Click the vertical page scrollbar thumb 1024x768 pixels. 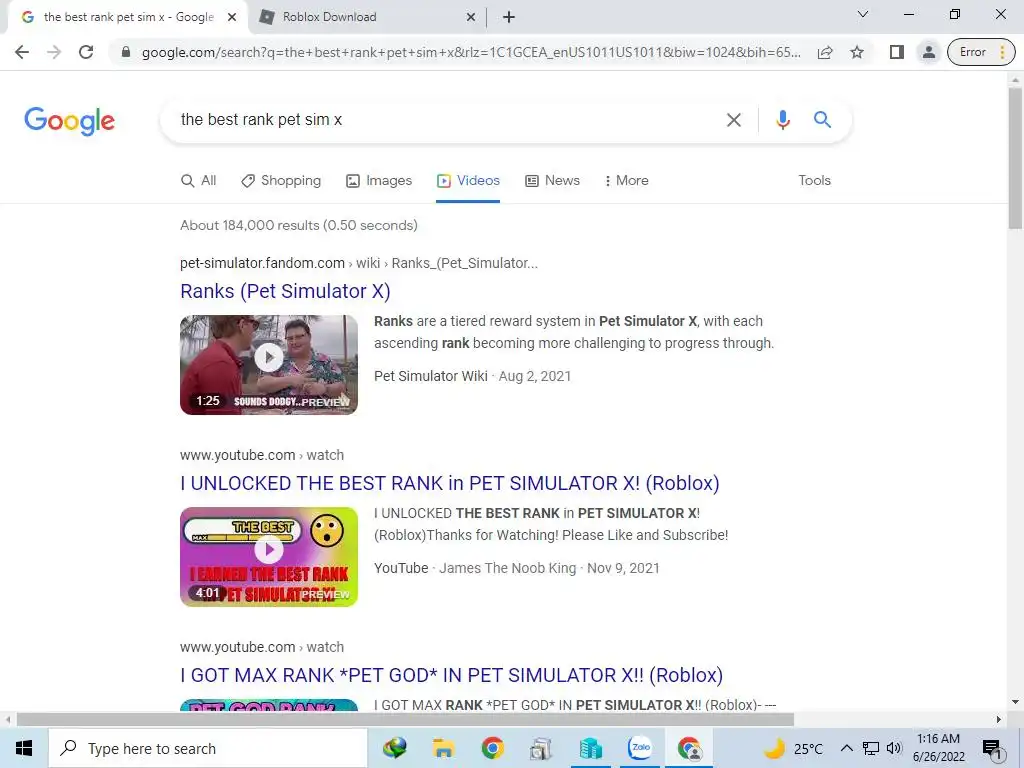coord(1015,158)
